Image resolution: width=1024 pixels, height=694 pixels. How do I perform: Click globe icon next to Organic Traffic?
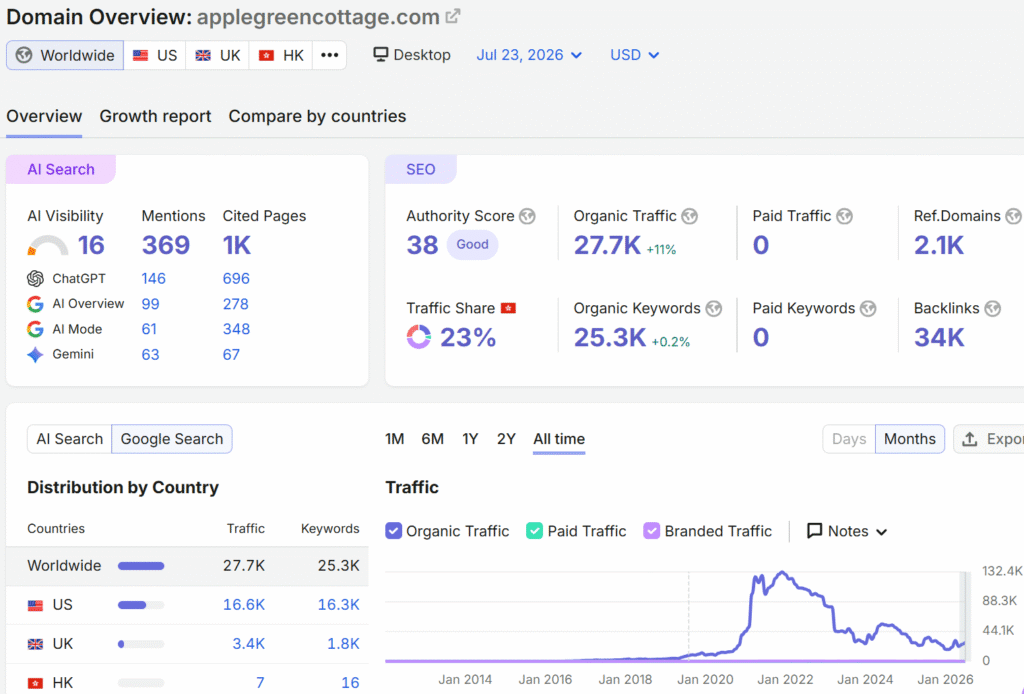(x=690, y=216)
